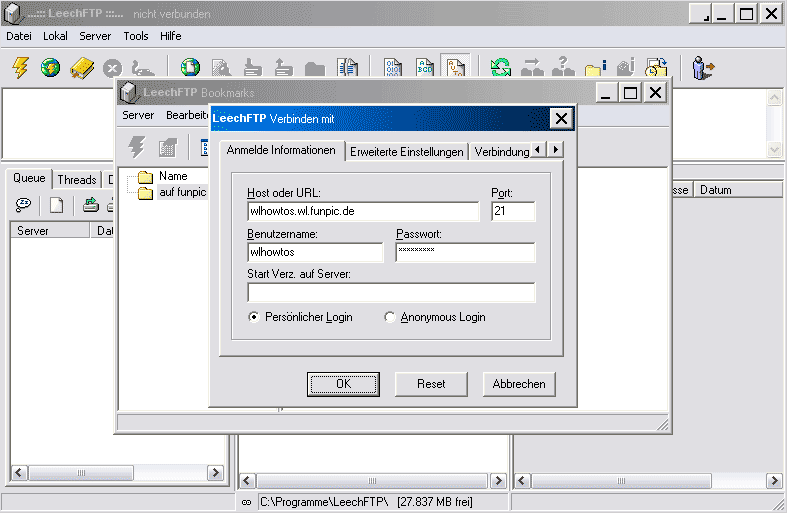Select the Persönlicher Login radio button

tap(254, 317)
